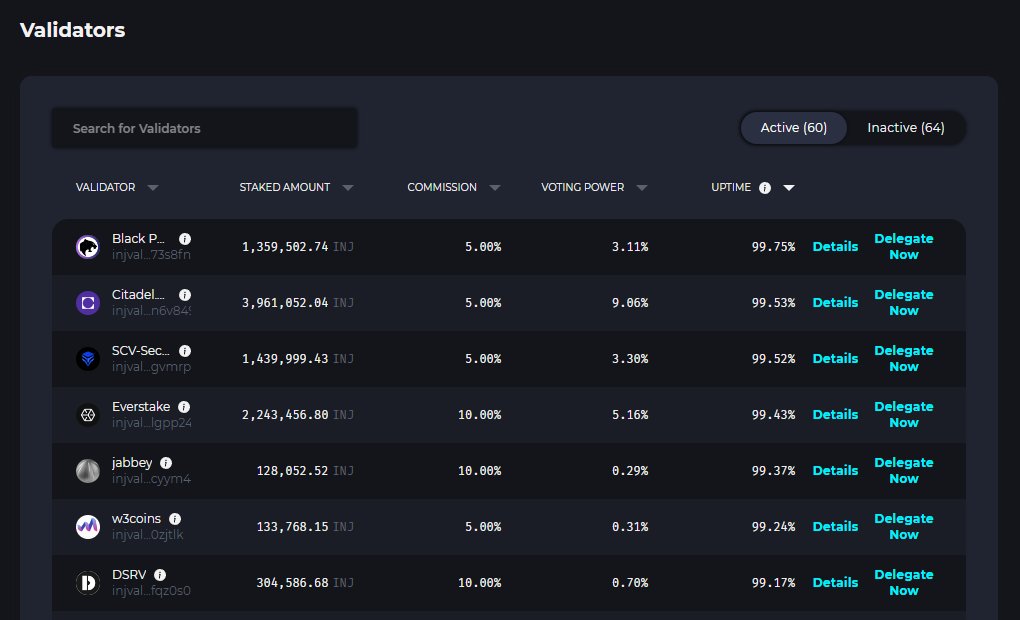Select staked amount 304,586.68 INJ

(305, 582)
